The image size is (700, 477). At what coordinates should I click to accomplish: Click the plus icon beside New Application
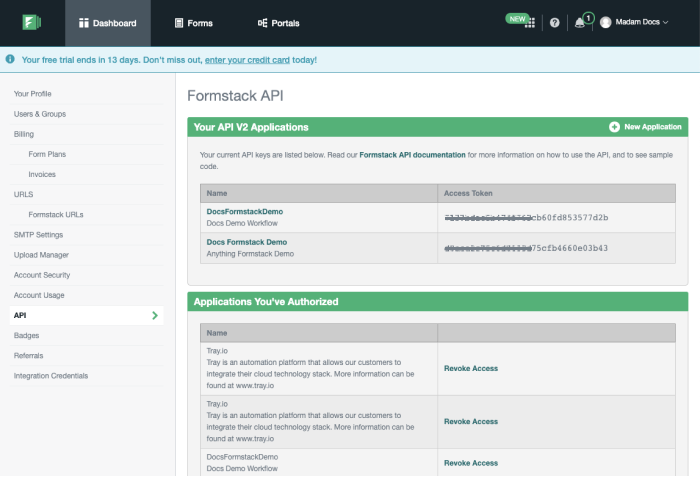614,127
